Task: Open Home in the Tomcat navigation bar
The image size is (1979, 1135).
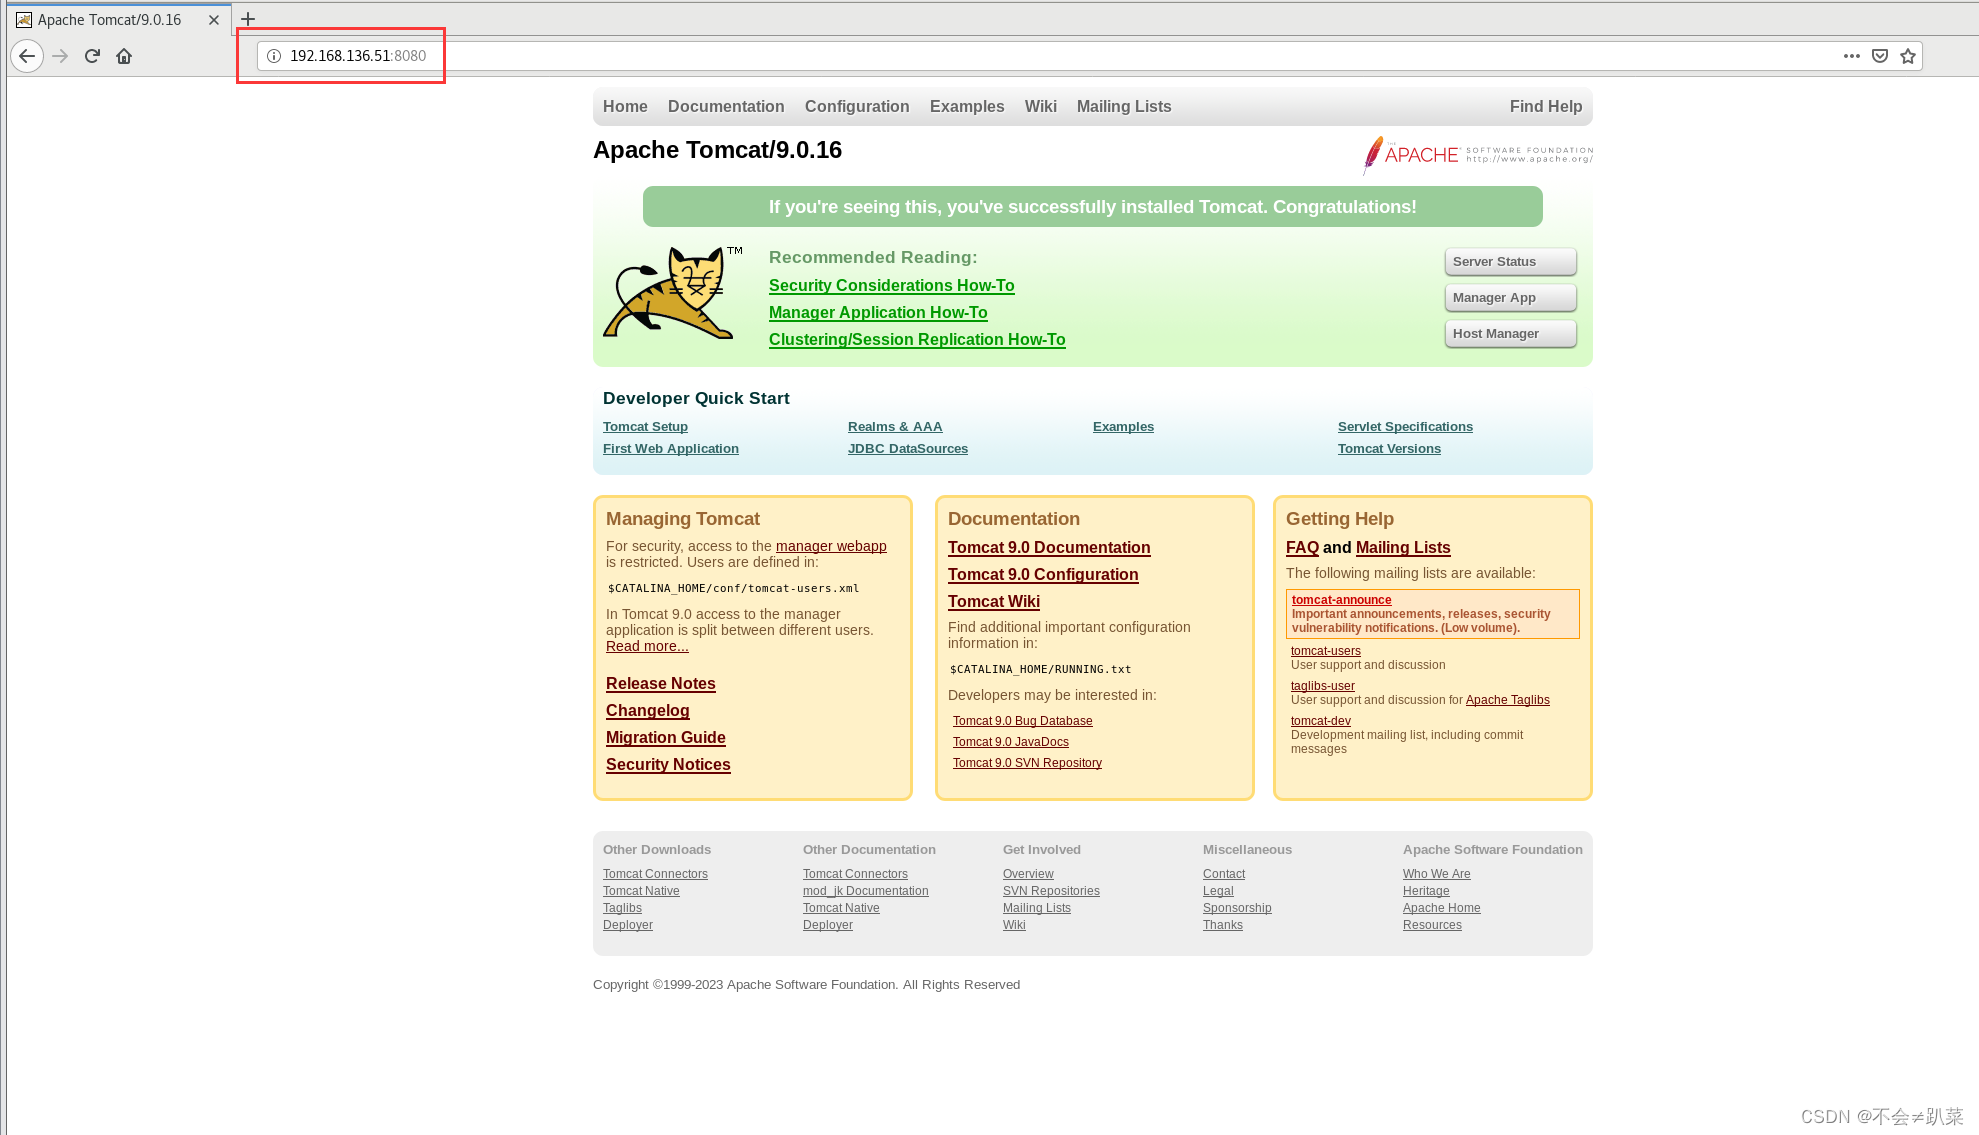Action: pos(625,106)
